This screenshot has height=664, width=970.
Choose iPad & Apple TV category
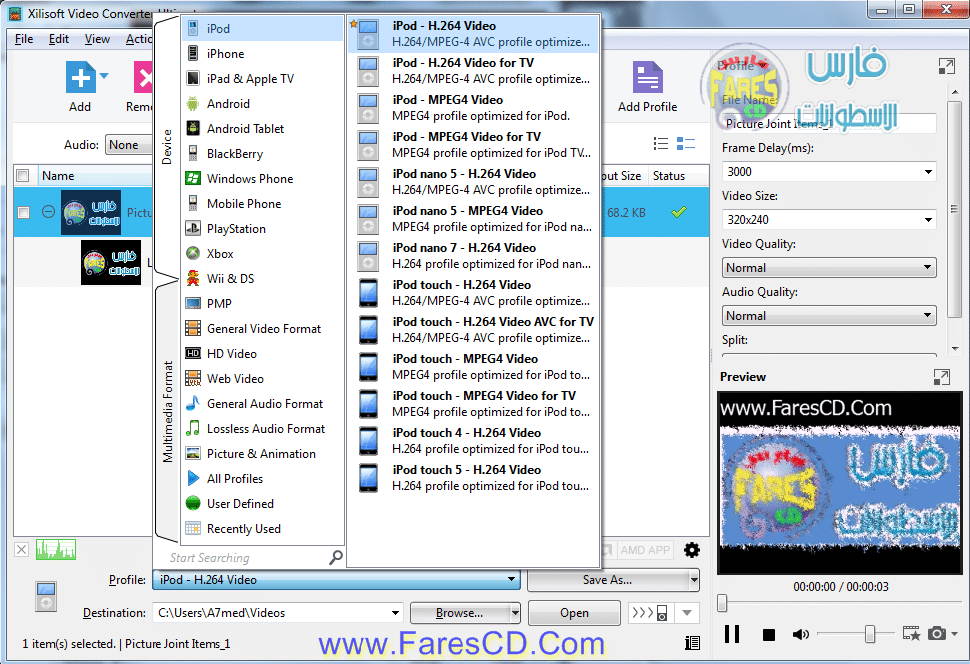click(x=263, y=79)
